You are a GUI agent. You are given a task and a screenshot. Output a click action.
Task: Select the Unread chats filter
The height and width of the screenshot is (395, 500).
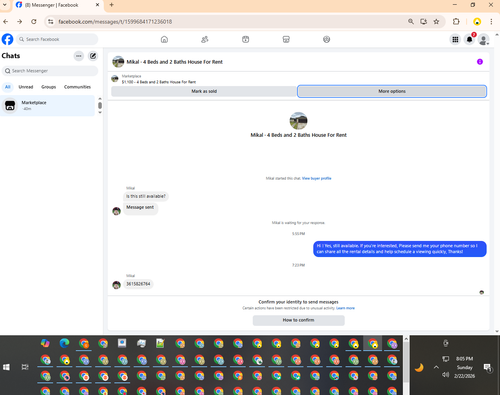pyautogui.click(x=26, y=87)
